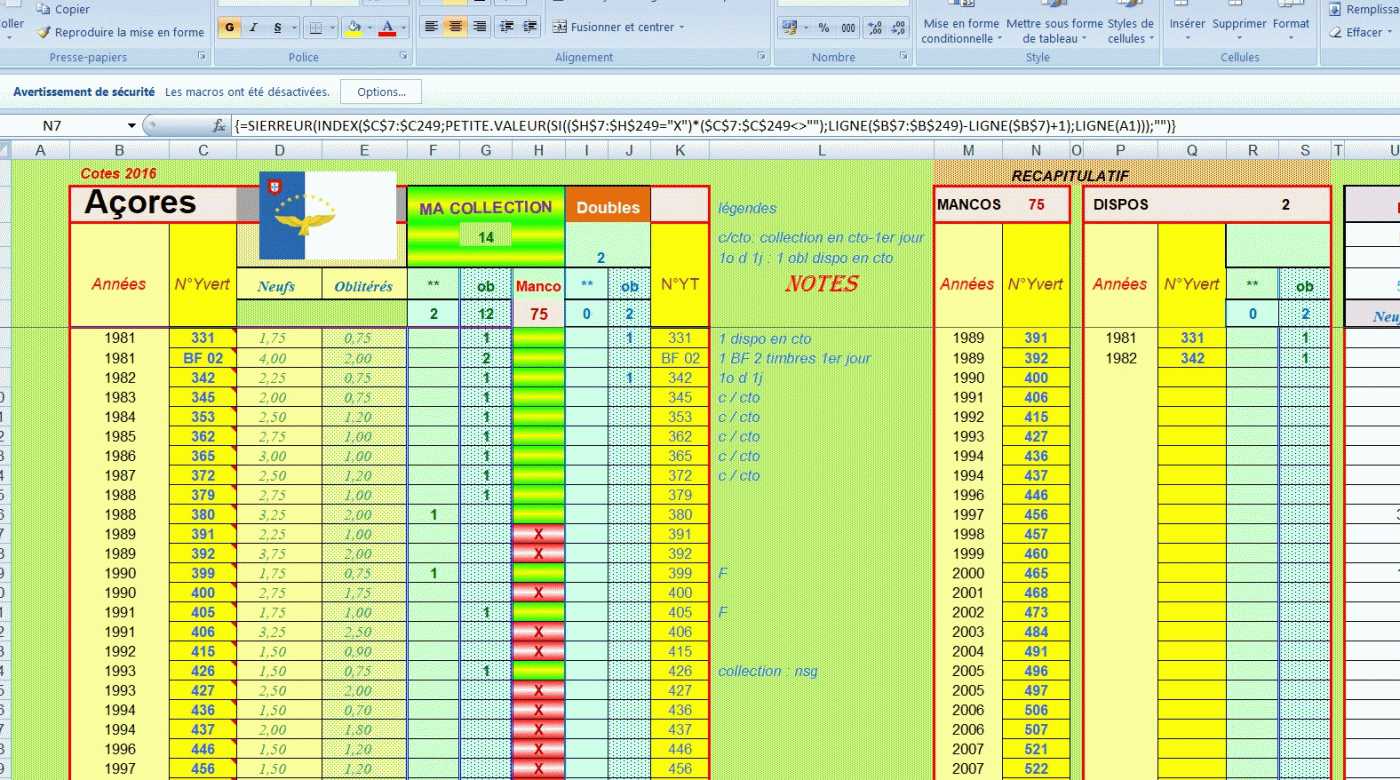Open the Options security warning button
The height and width of the screenshot is (780, 1400).
(x=381, y=92)
